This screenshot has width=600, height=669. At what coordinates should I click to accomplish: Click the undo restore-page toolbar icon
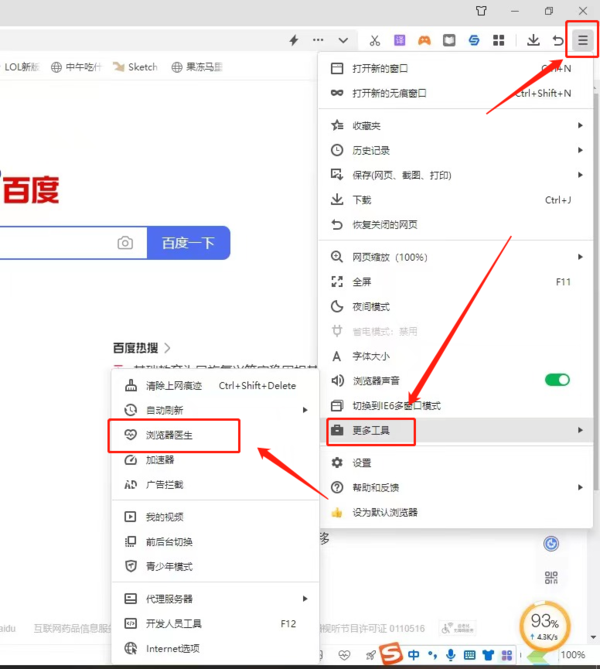pos(558,40)
